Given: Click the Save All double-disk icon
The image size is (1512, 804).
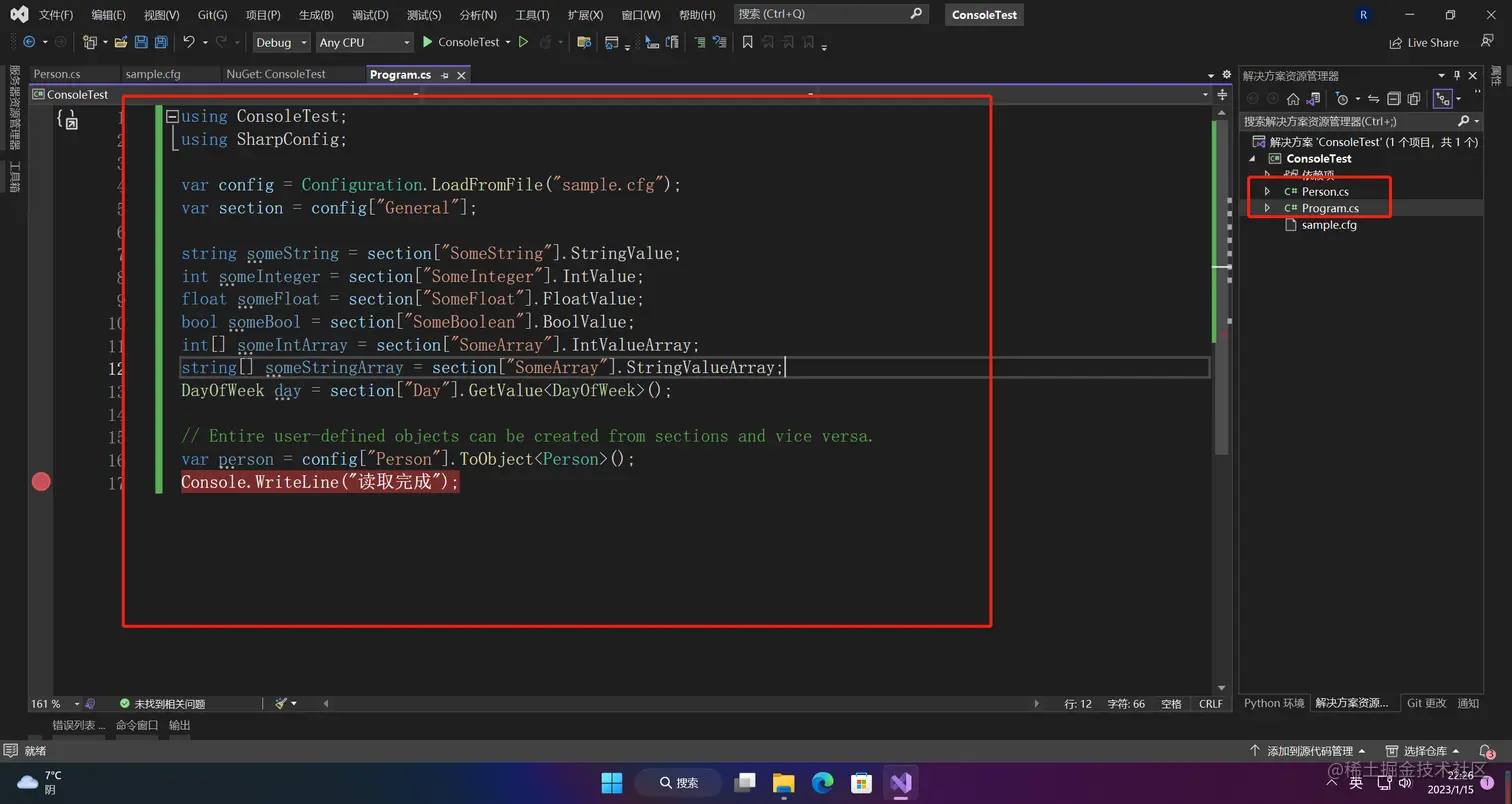Looking at the screenshot, I should [x=161, y=42].
